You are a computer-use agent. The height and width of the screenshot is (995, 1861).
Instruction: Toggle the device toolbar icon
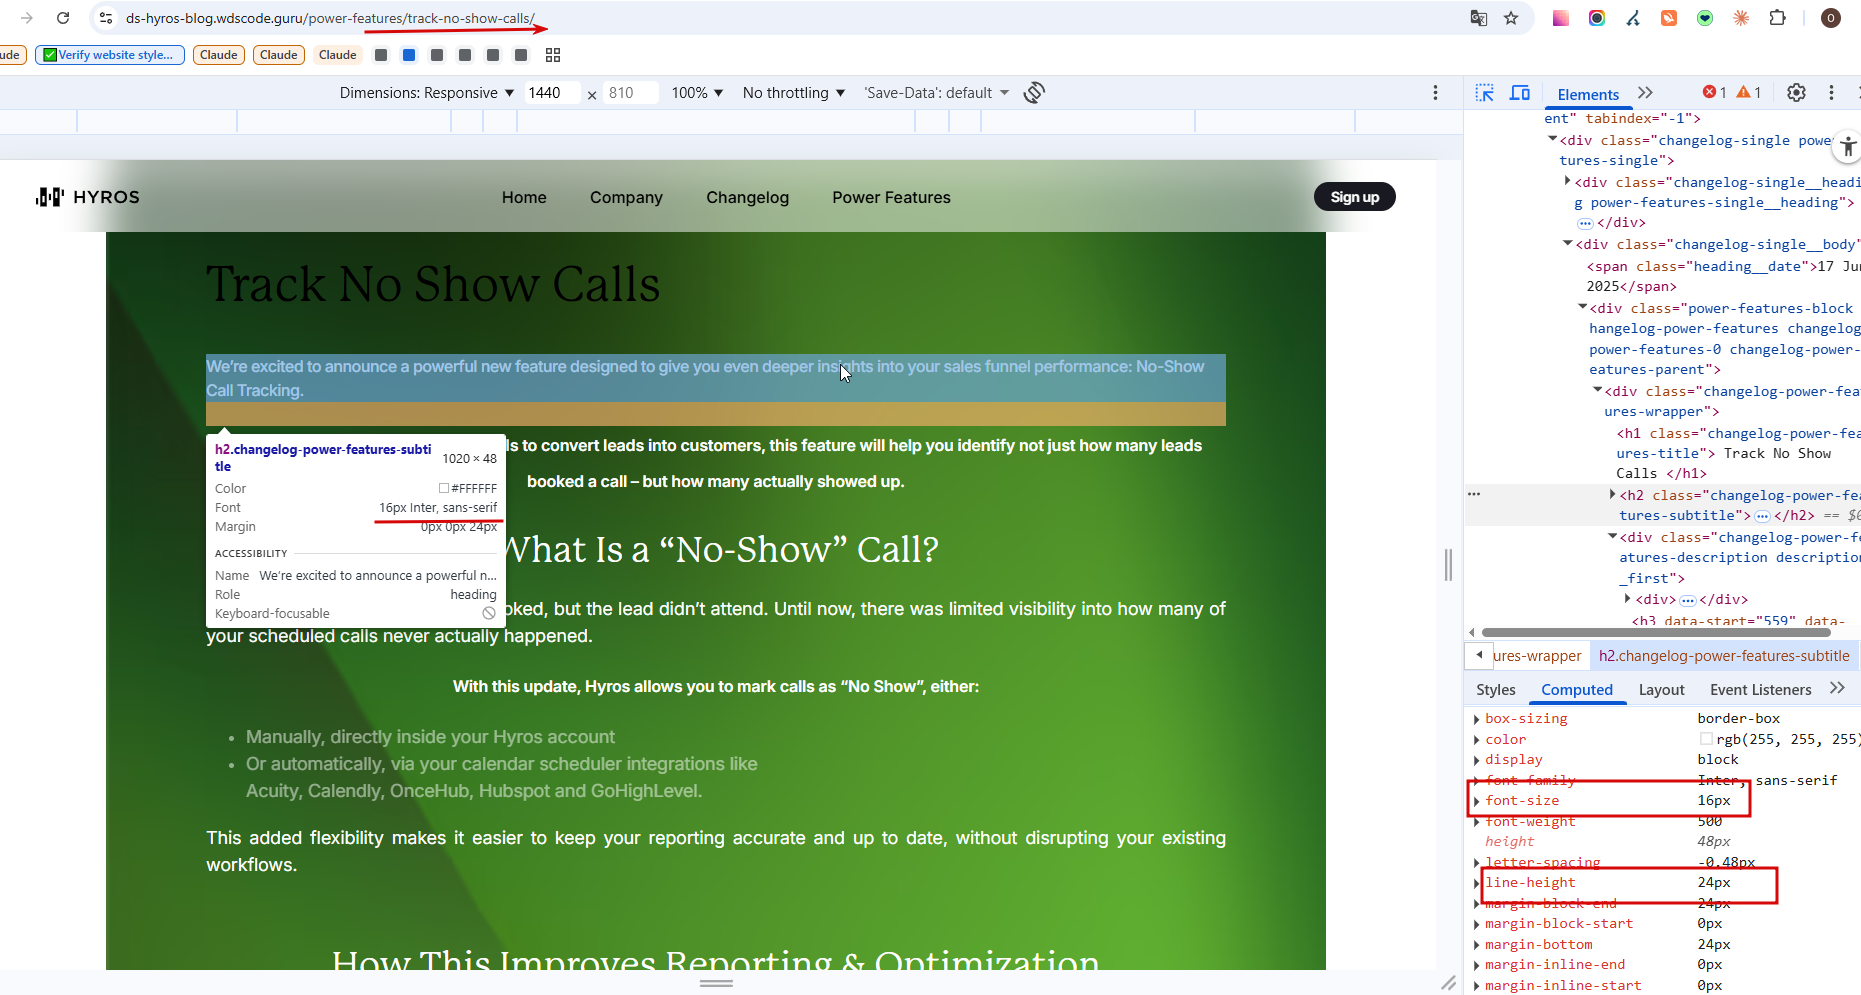[x=1520, y=93]
